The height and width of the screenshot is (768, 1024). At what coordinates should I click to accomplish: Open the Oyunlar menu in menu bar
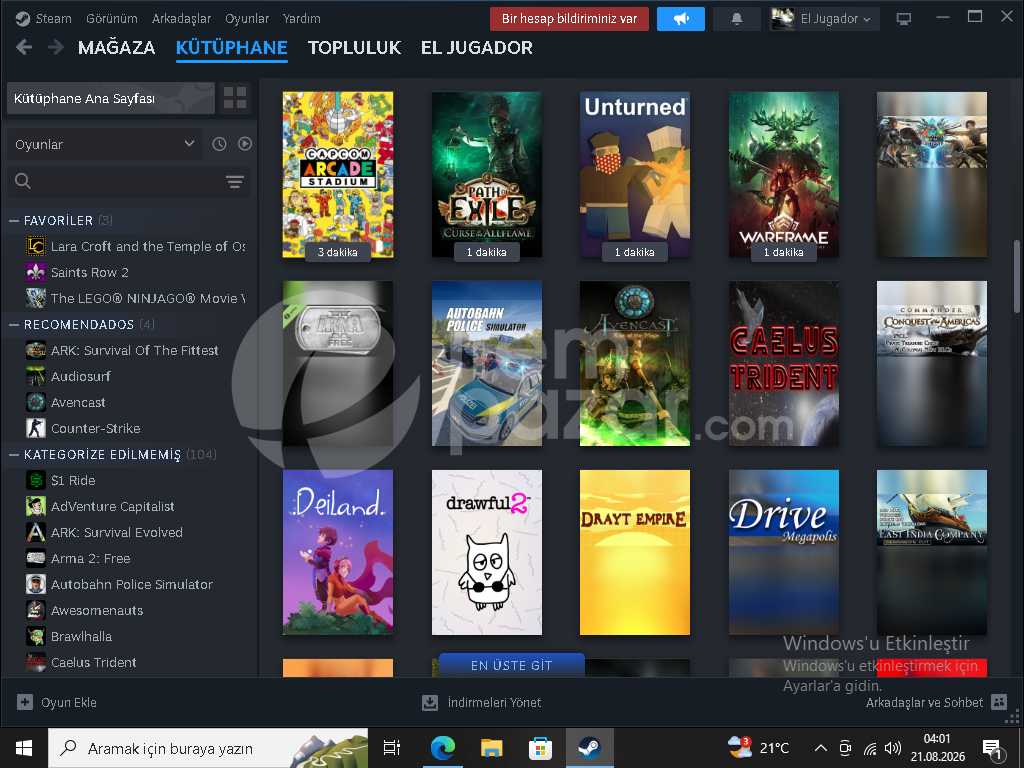pyautogui.click(x=247, y=19)
